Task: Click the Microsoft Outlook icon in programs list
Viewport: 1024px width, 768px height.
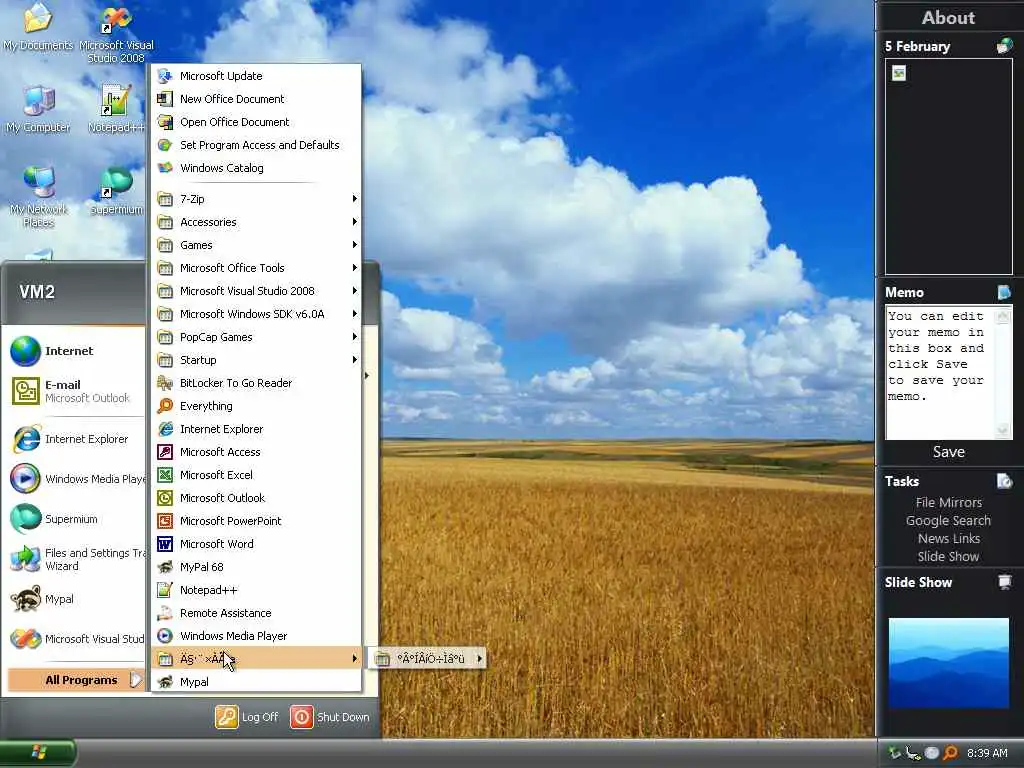Action: [165, 498]
